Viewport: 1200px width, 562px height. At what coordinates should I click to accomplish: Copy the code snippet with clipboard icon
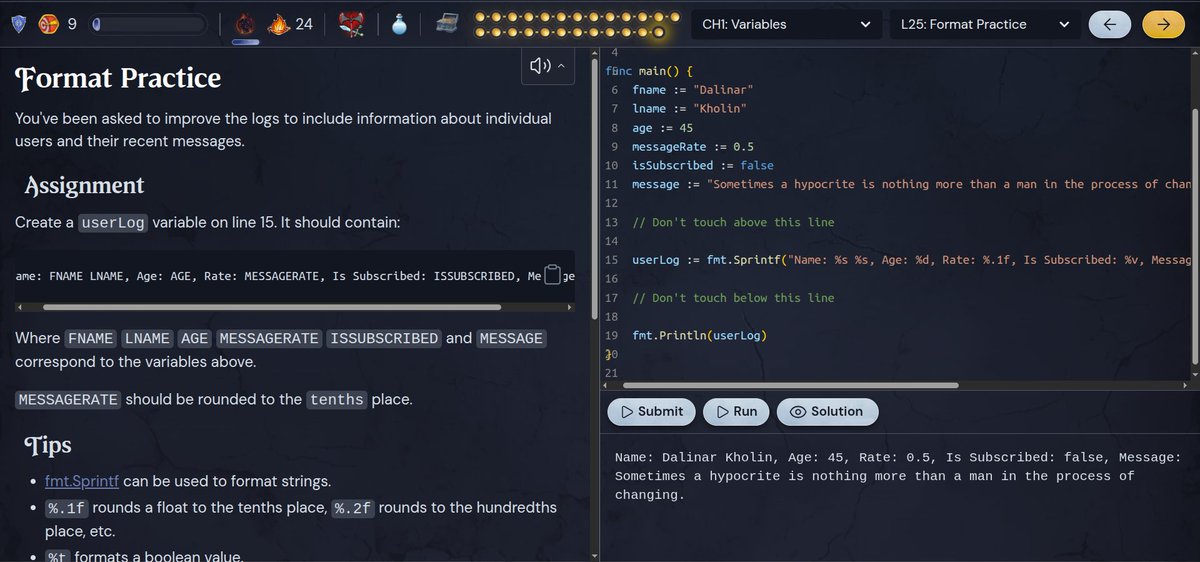tap(553, 275)
